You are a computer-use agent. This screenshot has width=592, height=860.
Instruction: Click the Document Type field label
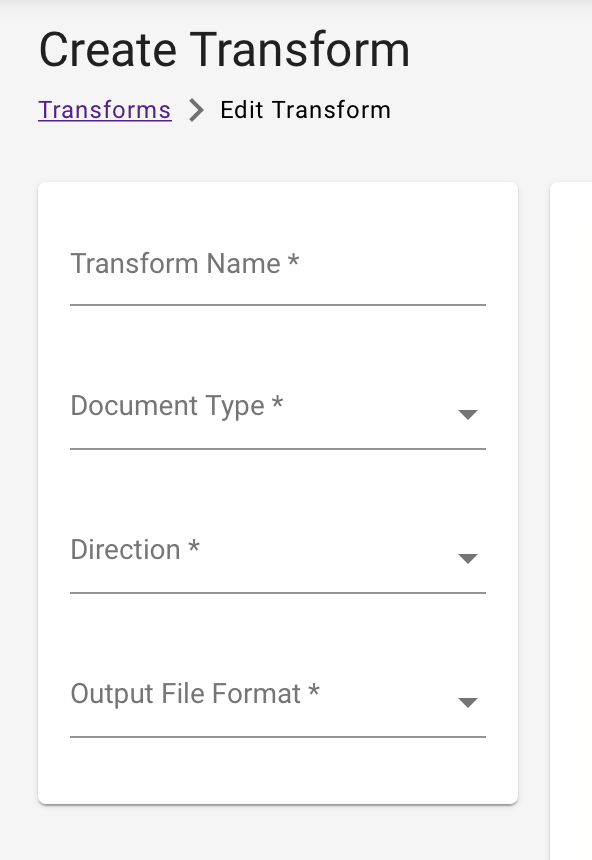pyautogui.click(x=177, y=406)
